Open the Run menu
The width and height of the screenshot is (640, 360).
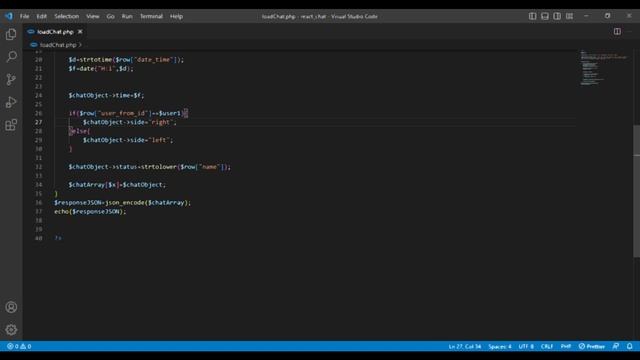(127, 16)
